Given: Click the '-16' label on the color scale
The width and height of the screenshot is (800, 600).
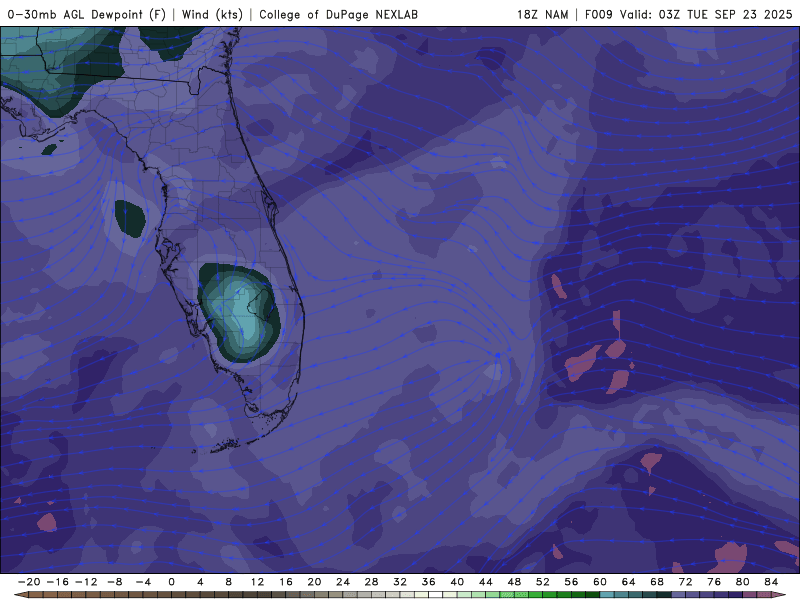Looking at the screenshot, I should pyautogui.click(x=58, y=582).
